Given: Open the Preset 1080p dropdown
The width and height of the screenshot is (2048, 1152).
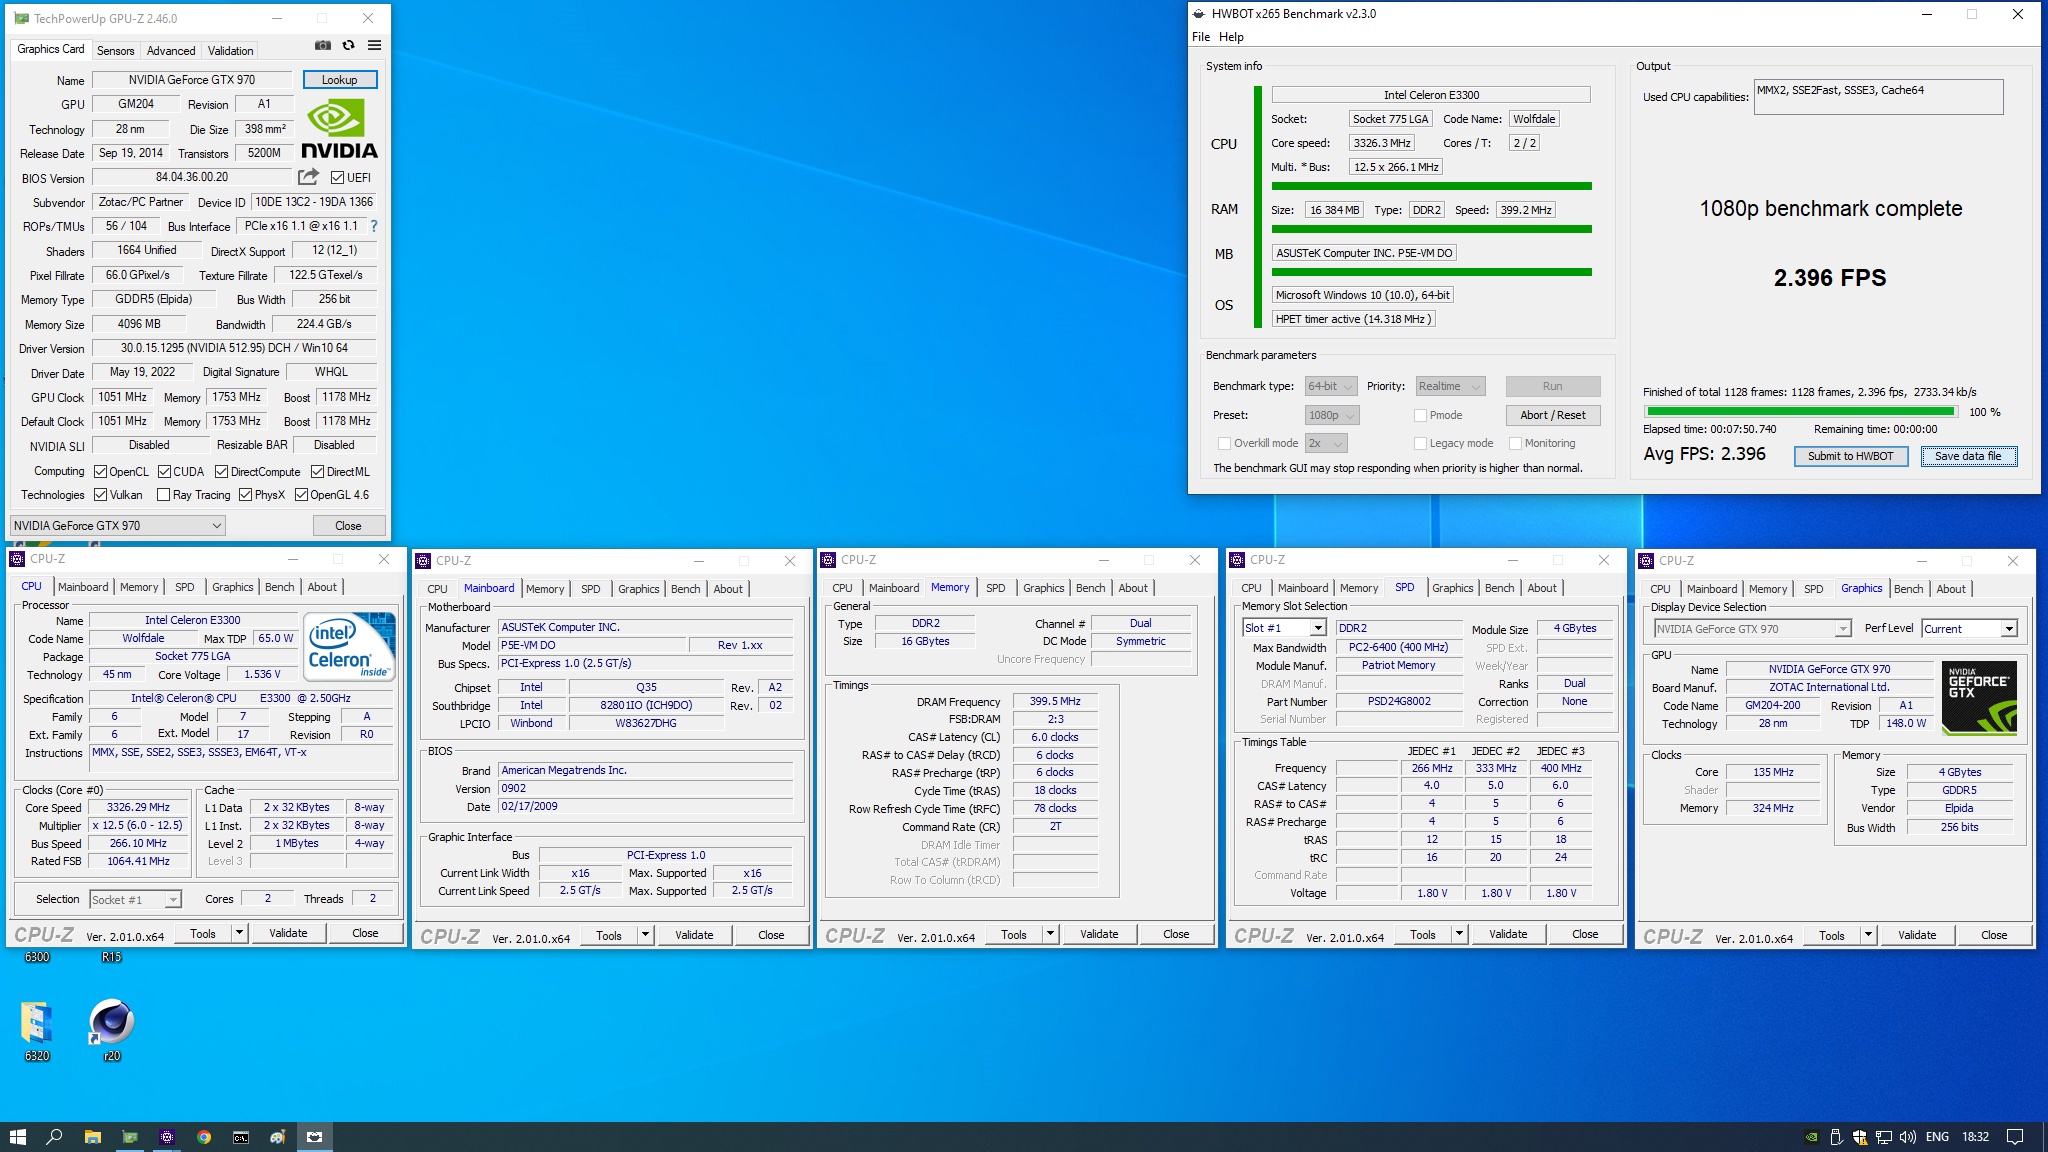Looking at the screenshot, I should point(1332,415).
